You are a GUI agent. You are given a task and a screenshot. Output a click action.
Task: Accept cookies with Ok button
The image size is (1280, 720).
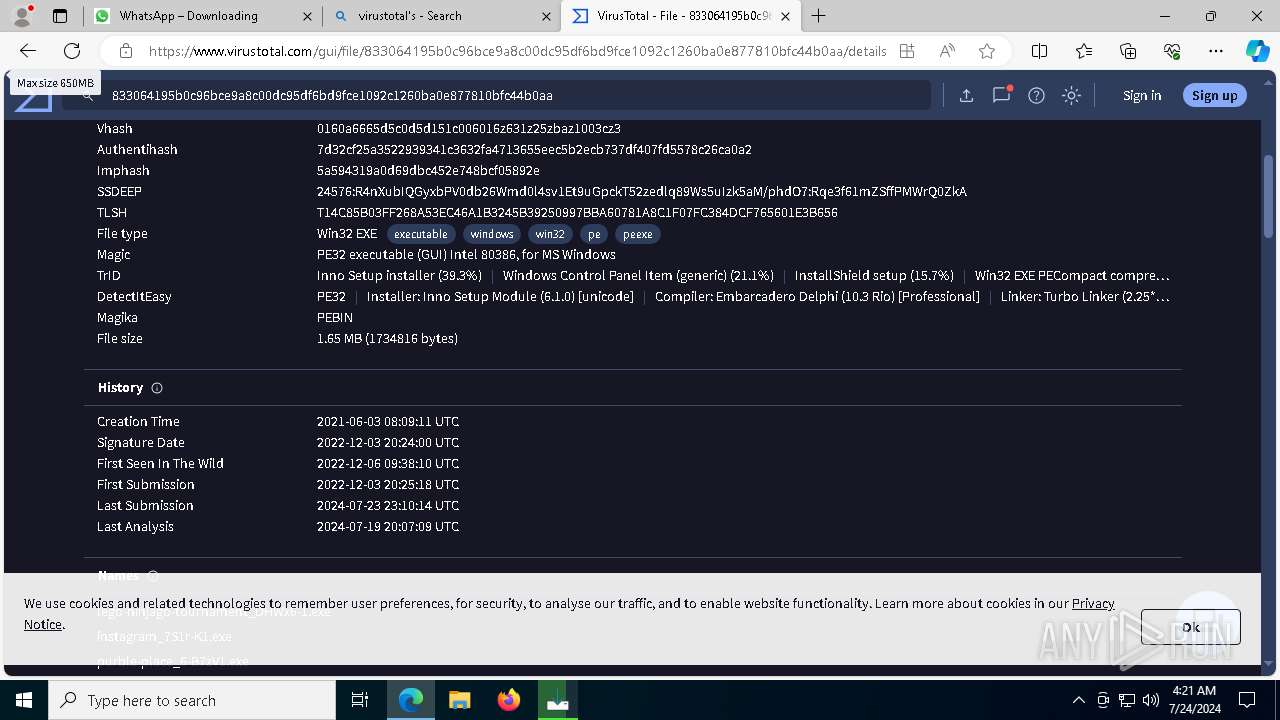pyautogui.click(x=1190, y=627)
